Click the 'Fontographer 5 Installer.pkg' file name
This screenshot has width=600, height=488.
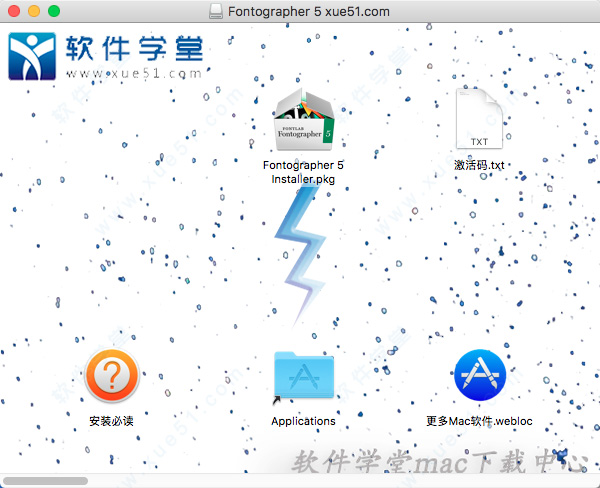tap(303, 172)
